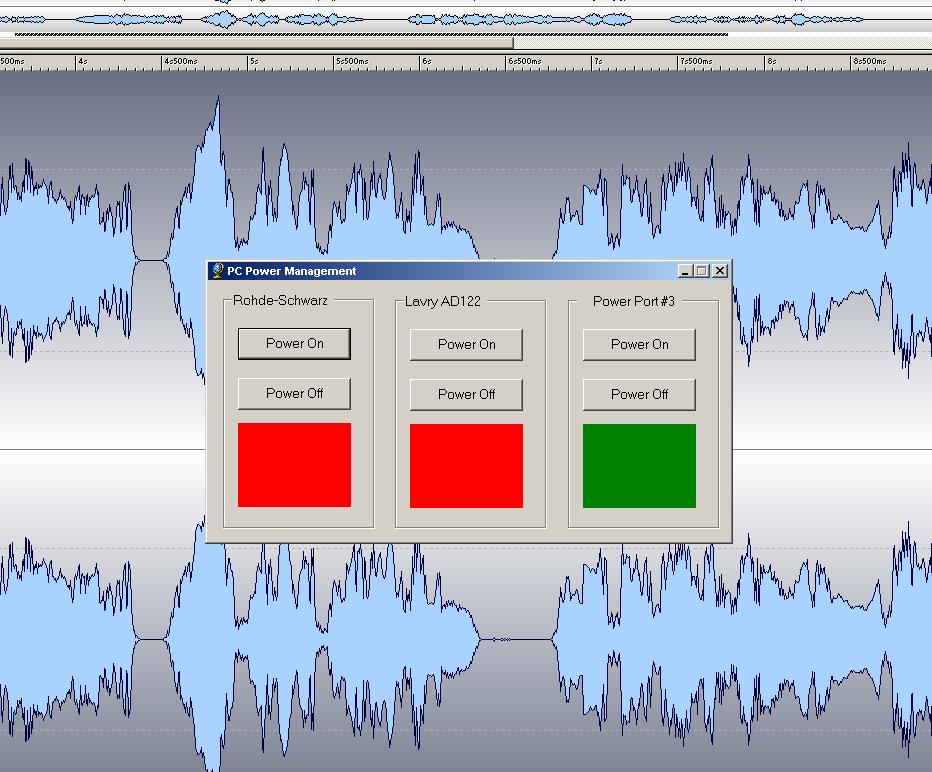Screen dimensions: 932x772
Task: Click the 8s mark on the timeline ruler
Action: click(x=772, y=61)
